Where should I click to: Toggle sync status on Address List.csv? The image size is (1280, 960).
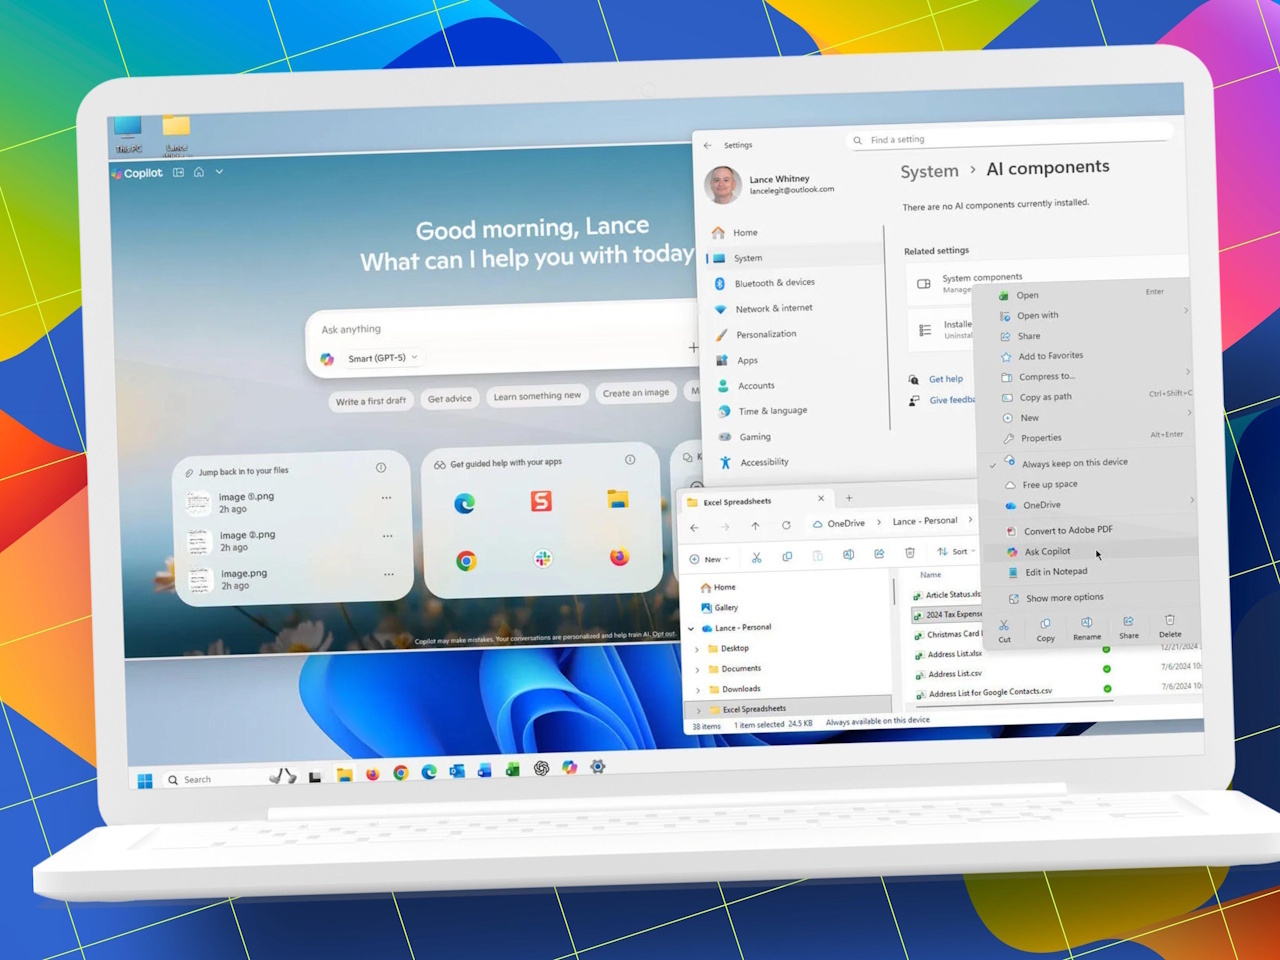1106,671
